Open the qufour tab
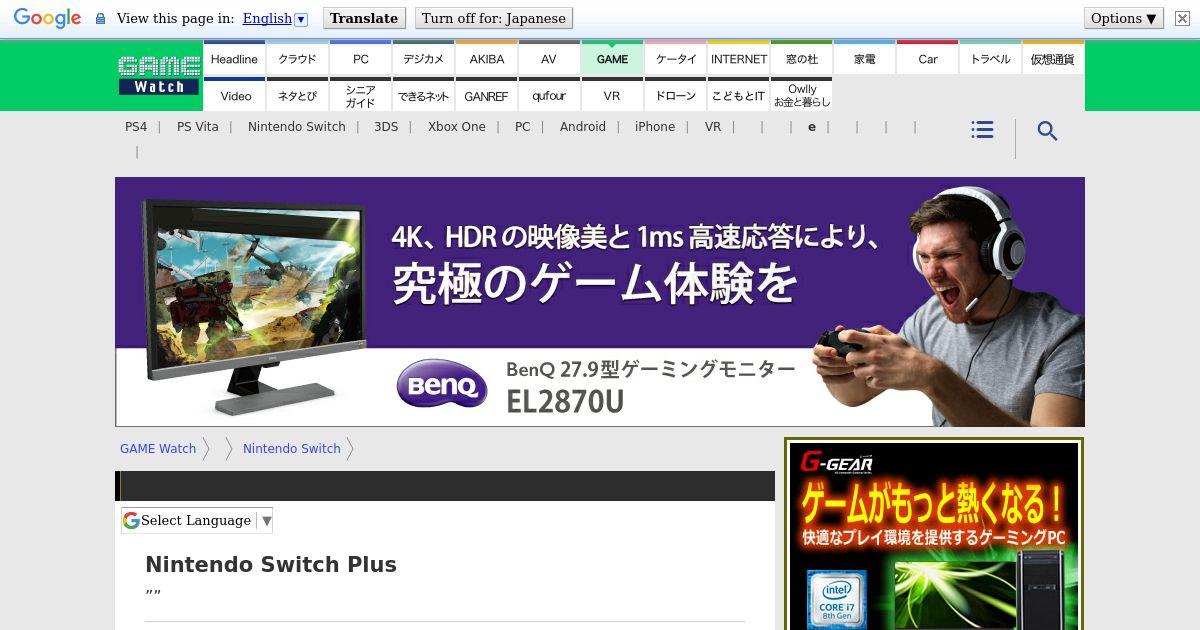Screen dimensions: 1200x630 (549, 95)
